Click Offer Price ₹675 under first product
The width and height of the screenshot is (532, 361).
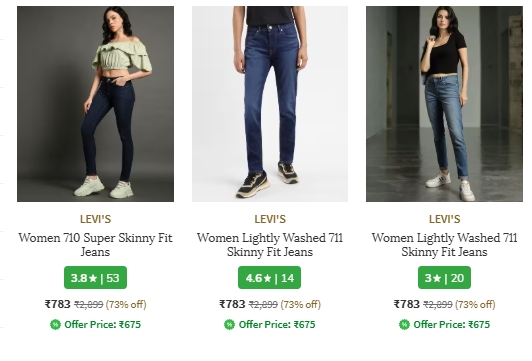tap(102, 325)
